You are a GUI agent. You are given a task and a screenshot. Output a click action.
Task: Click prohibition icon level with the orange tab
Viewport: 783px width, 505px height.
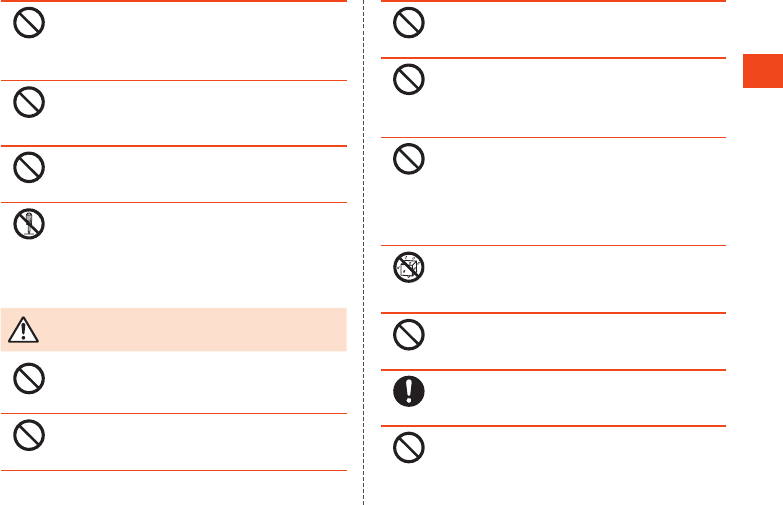(408, 79)
